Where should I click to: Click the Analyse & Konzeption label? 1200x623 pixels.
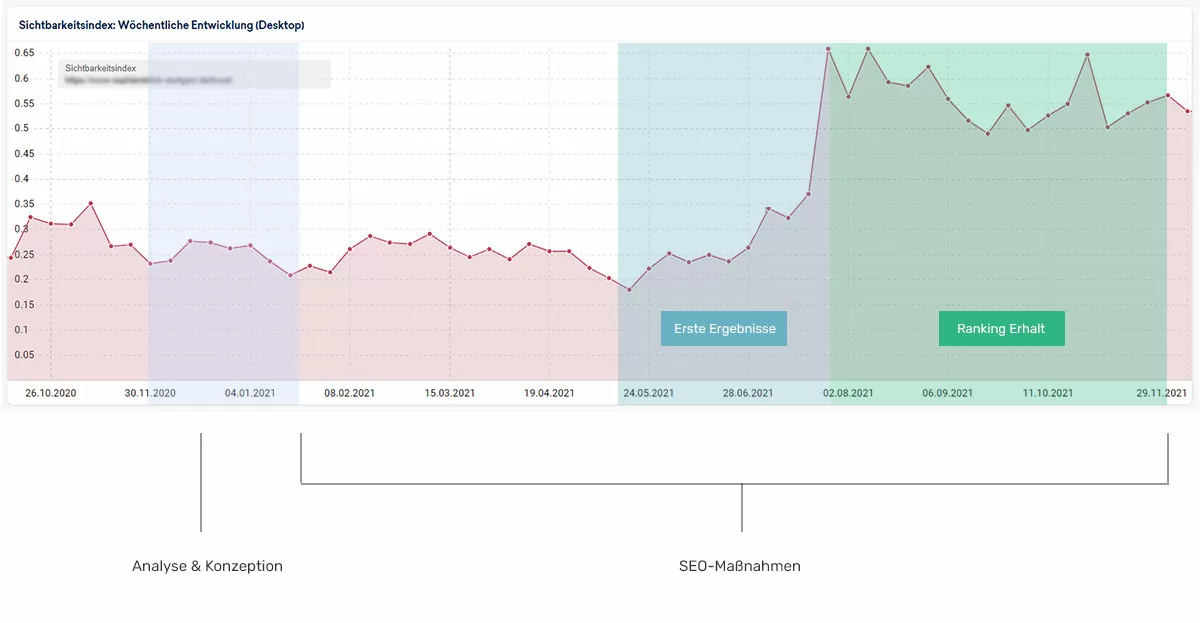click(x=207, y=565)
